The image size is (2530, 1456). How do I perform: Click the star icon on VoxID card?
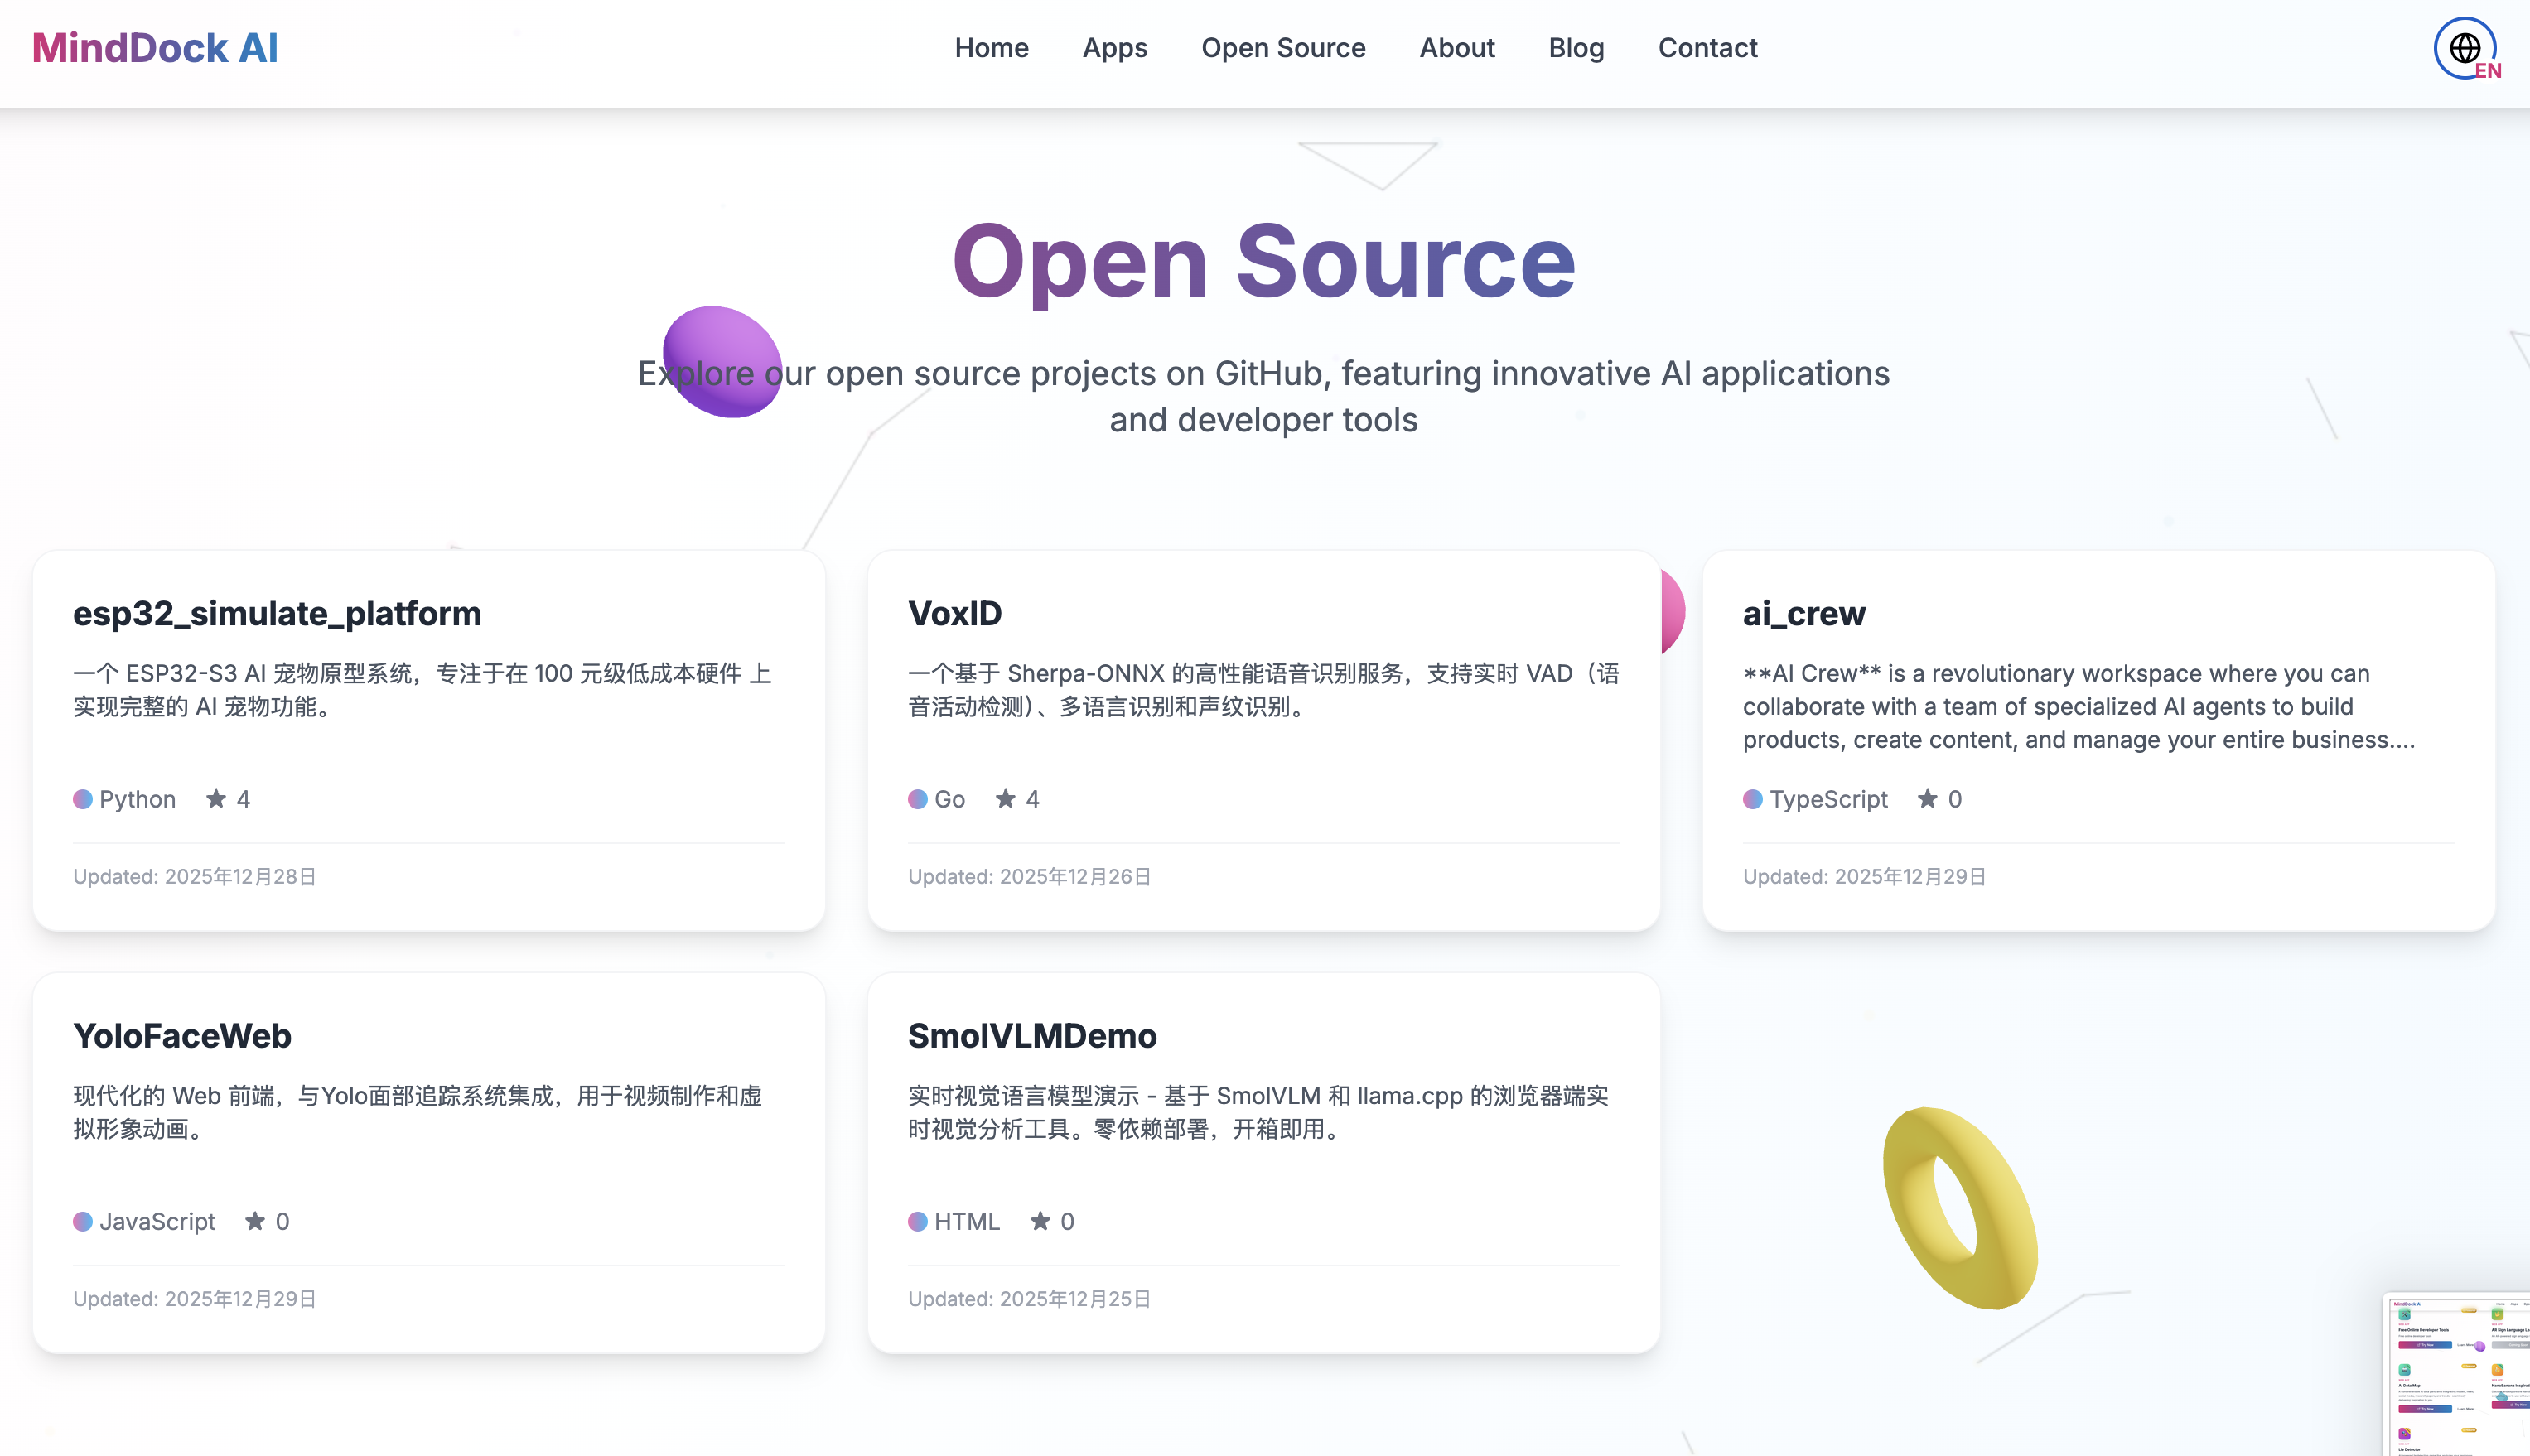tap(1005, 798)
